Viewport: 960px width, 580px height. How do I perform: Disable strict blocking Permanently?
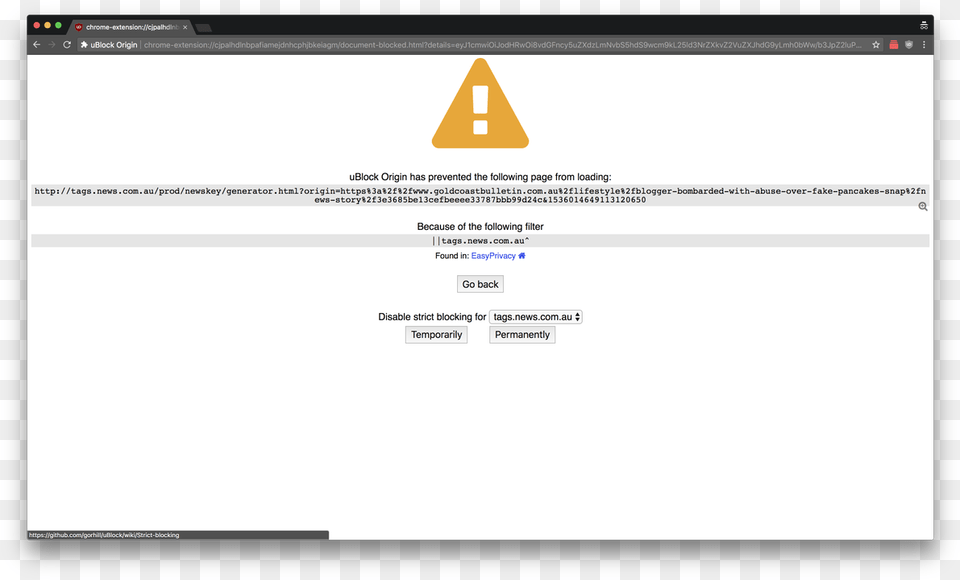click(x=522, y=335)
